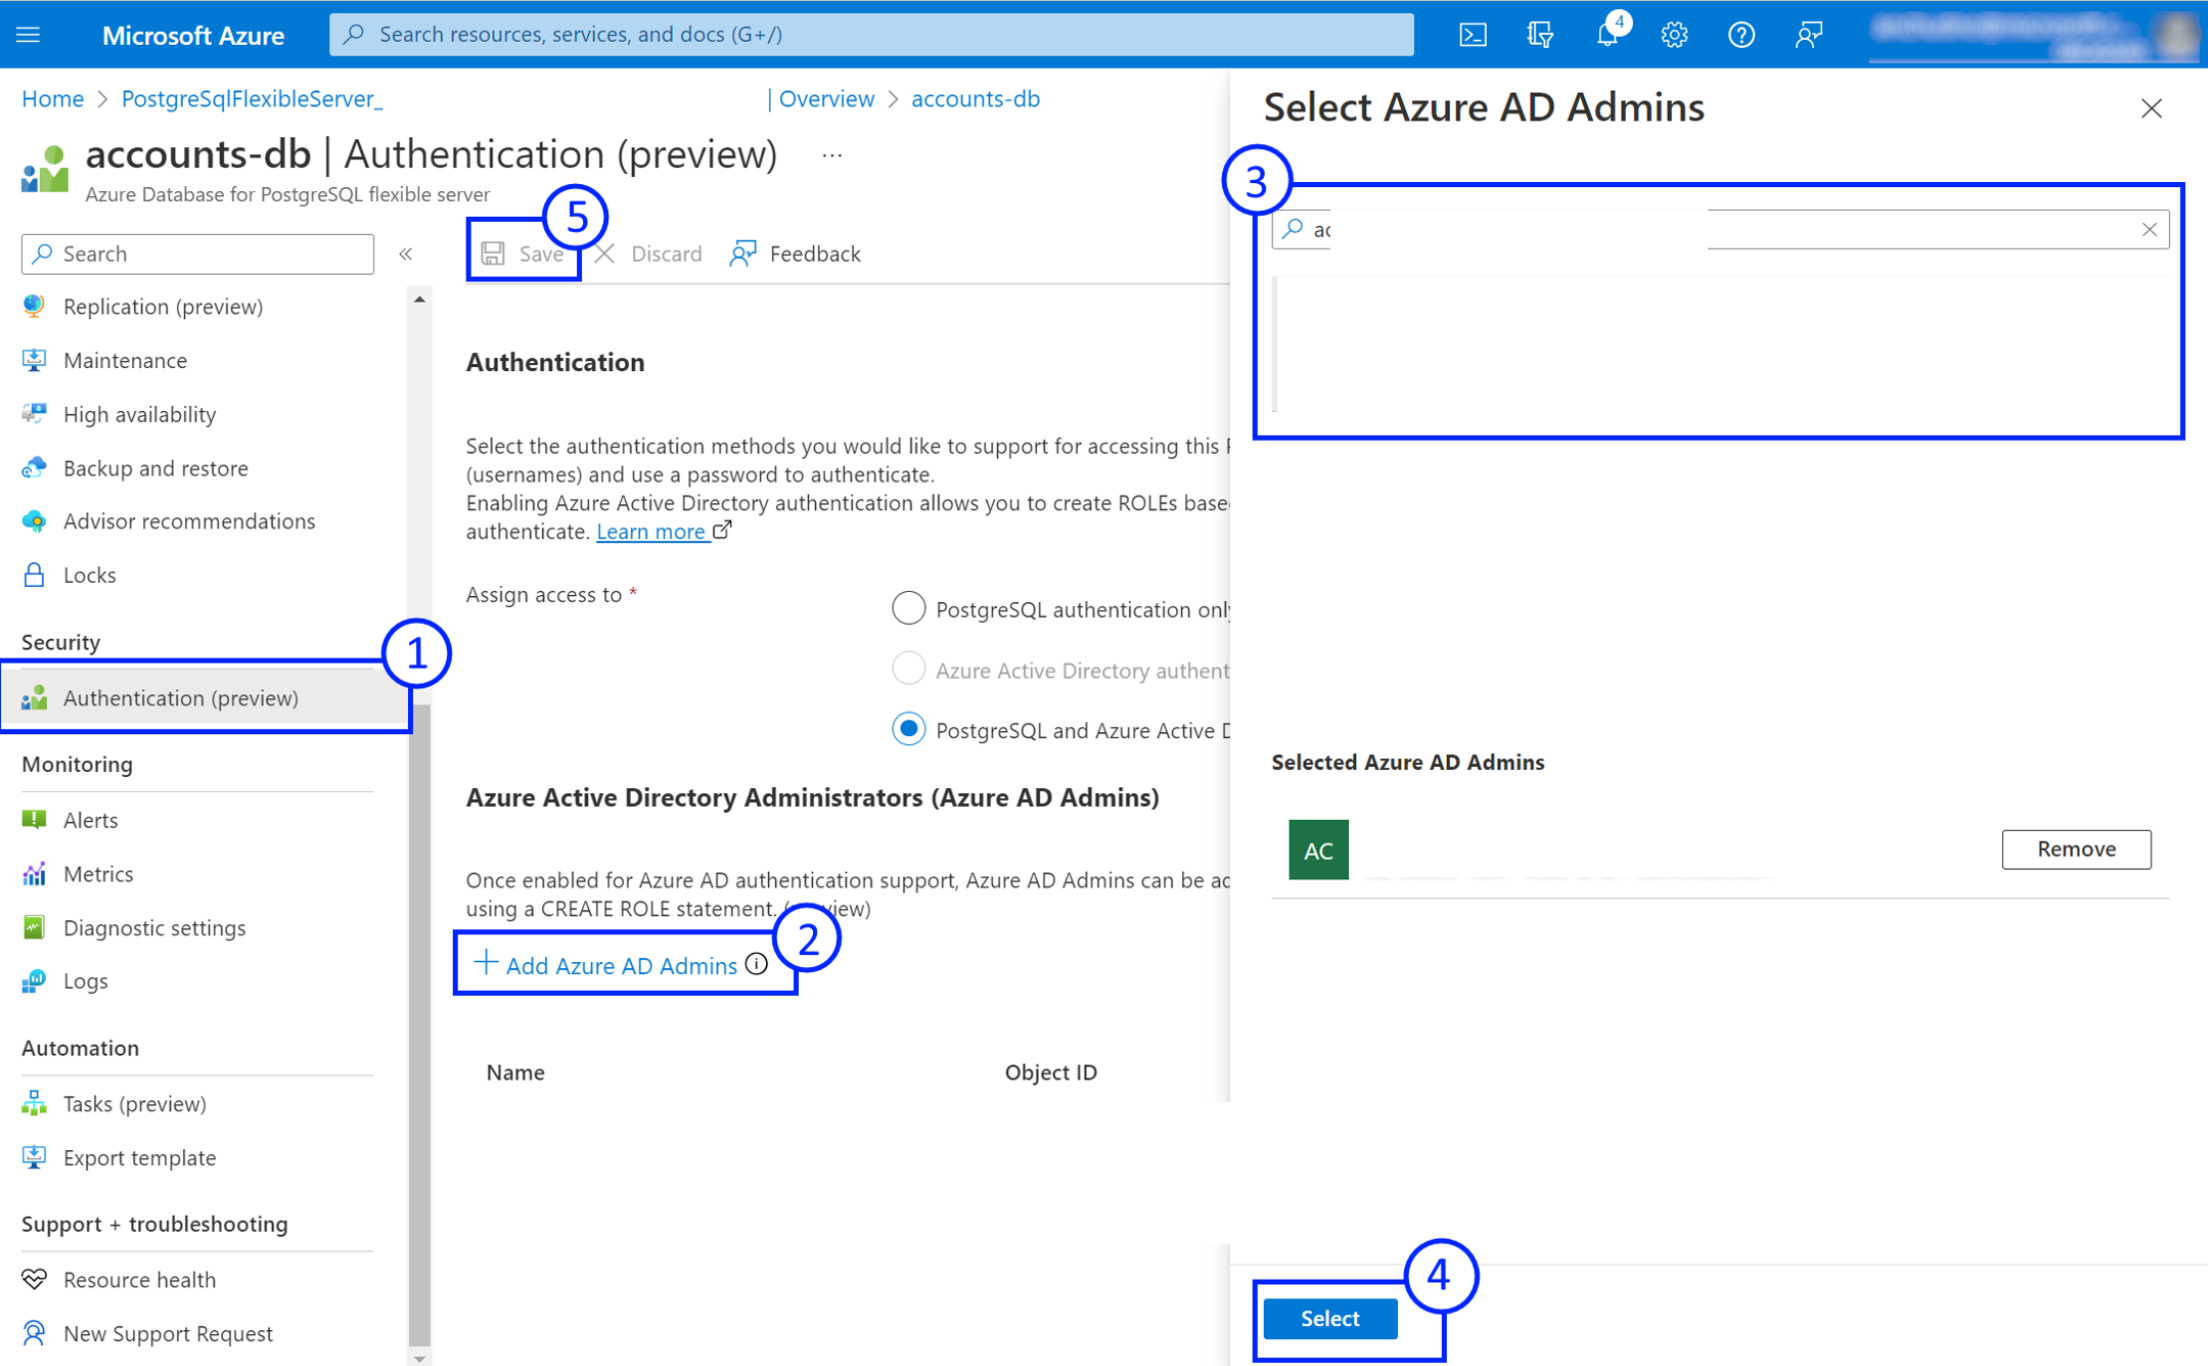Select Azure Active Directory authentication radio button
The image size is (2208, 1366).
(908, 669)
